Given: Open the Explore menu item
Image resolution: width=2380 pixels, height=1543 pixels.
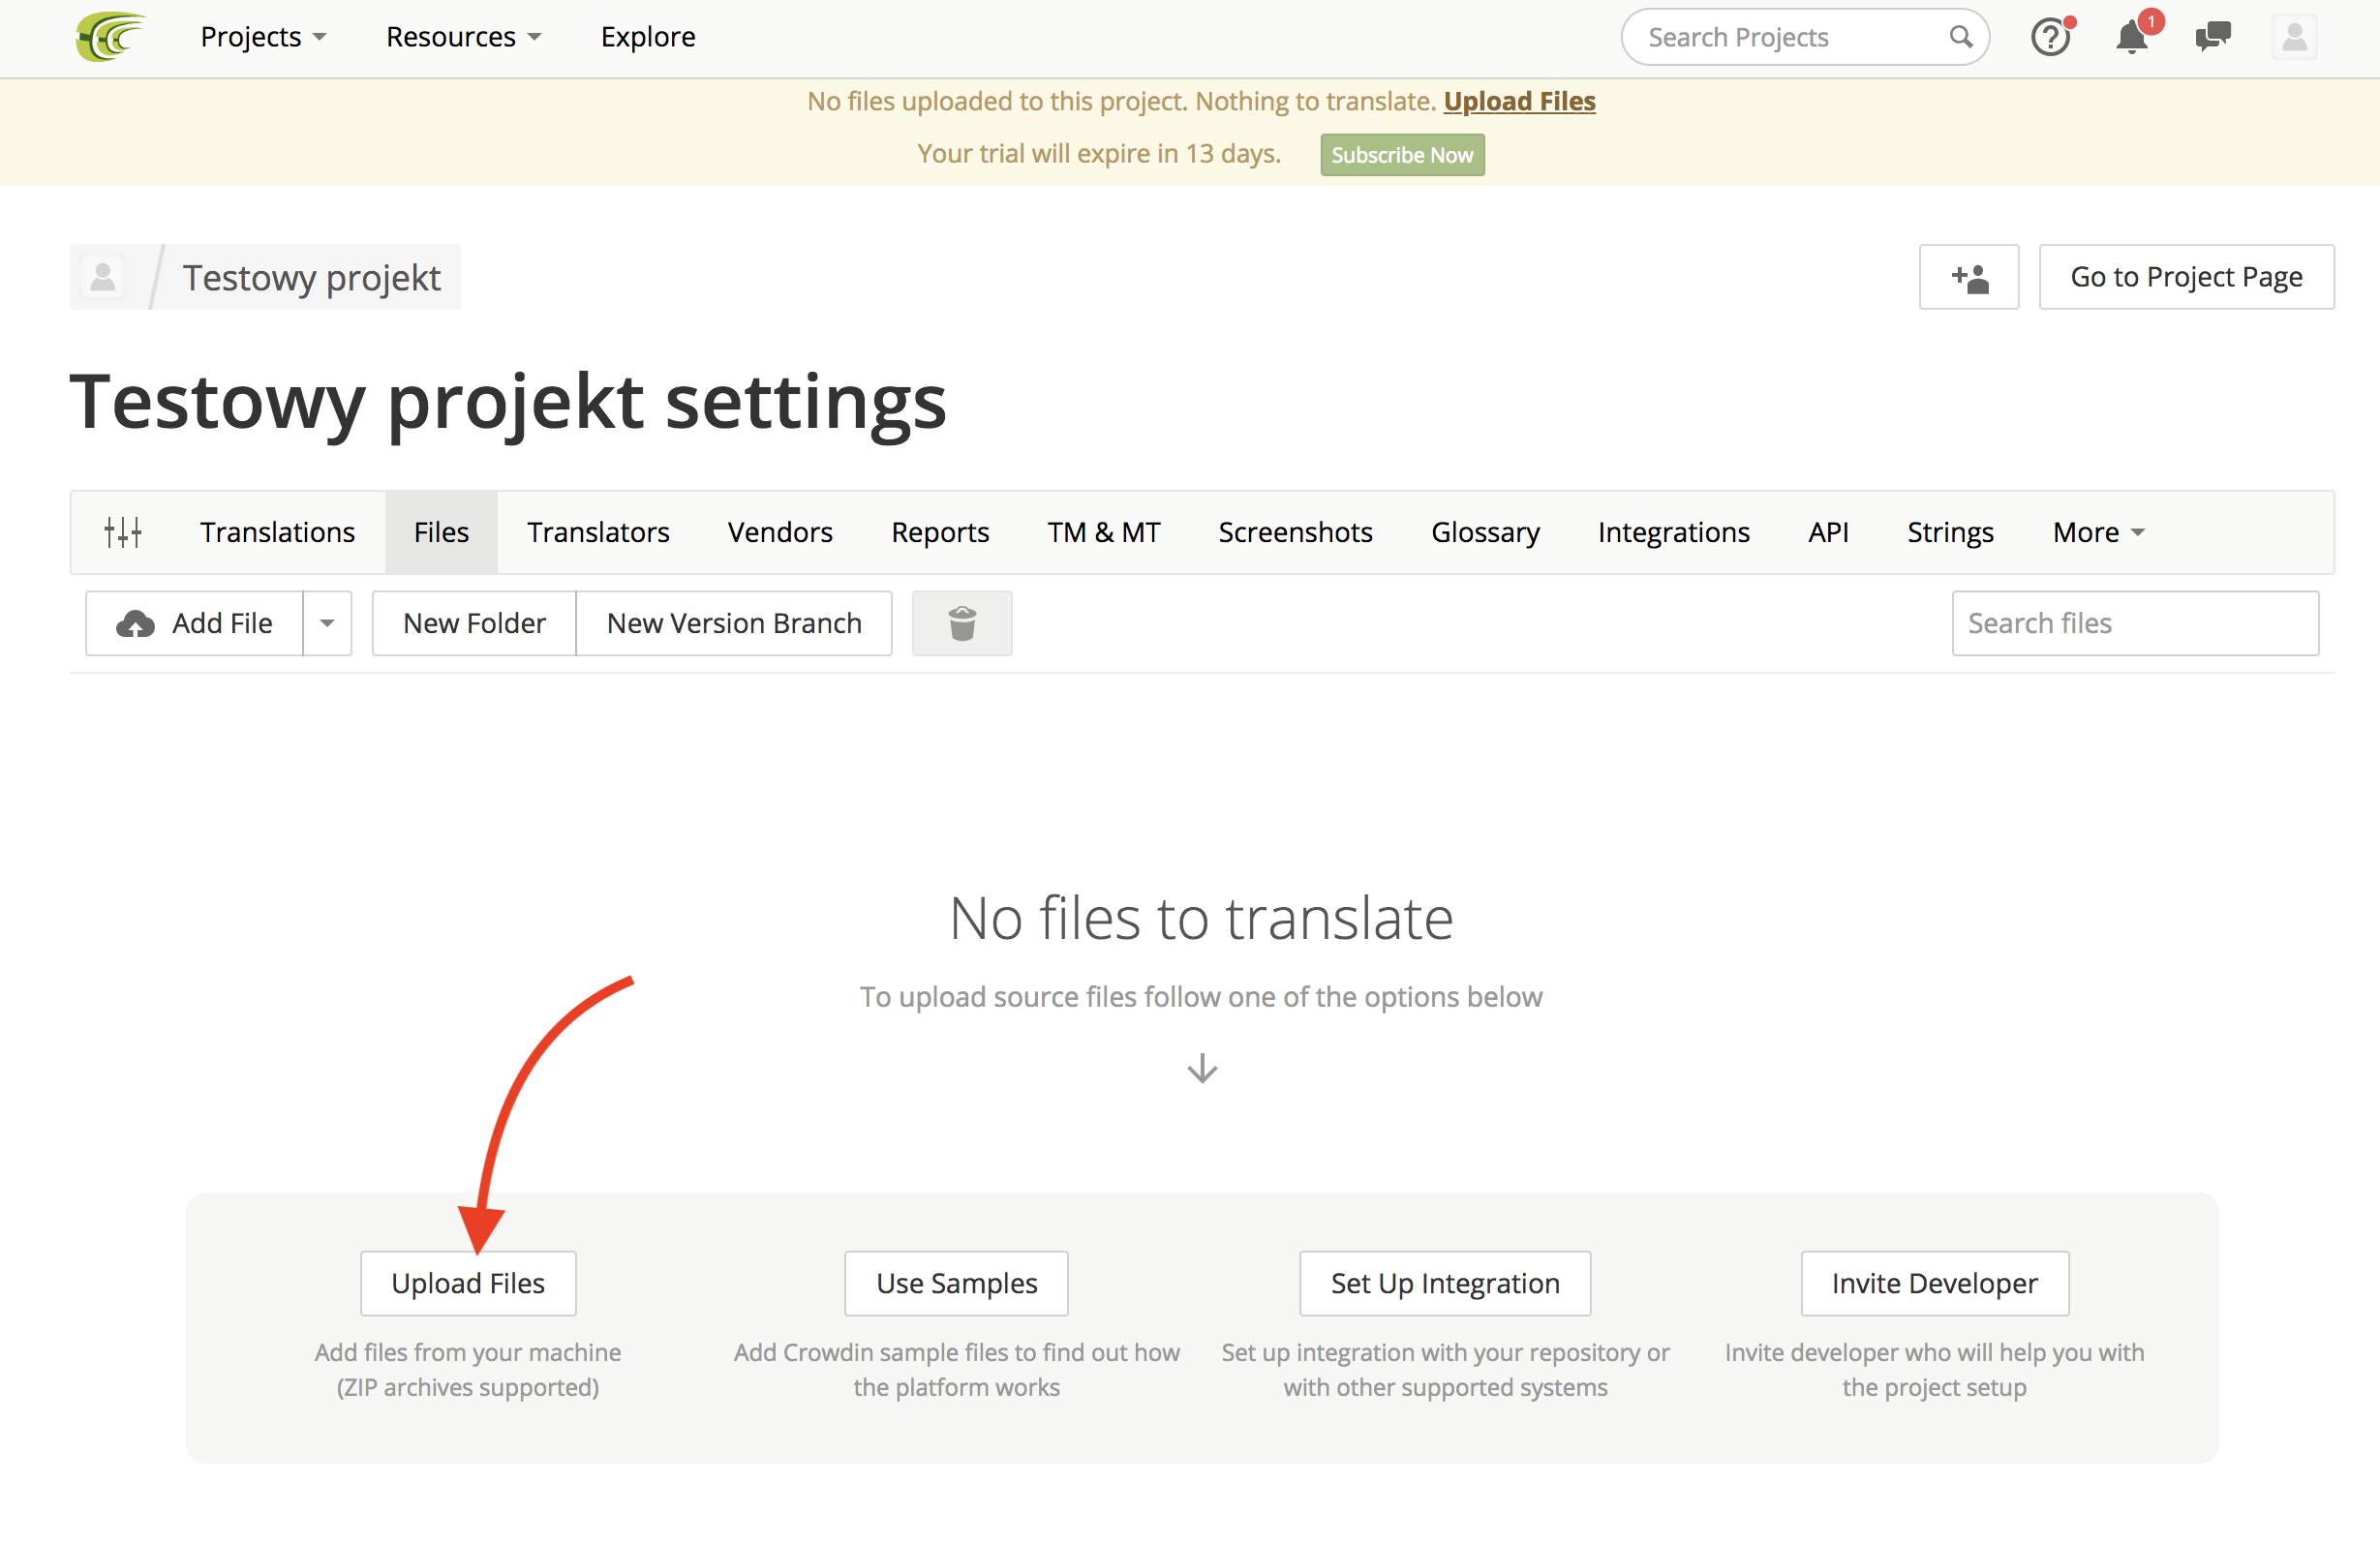Looking at the screenshot, I should click(647, 37).
